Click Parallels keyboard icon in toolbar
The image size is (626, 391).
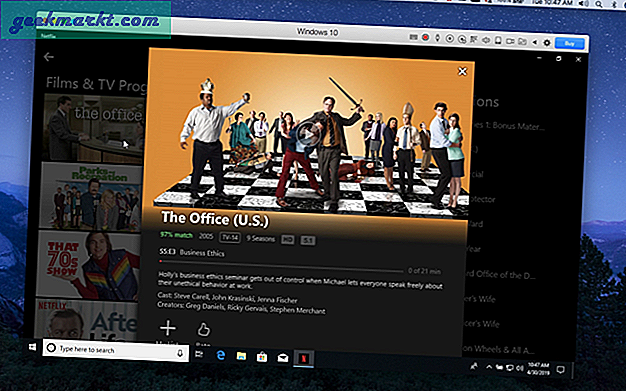tap(414, 37)
